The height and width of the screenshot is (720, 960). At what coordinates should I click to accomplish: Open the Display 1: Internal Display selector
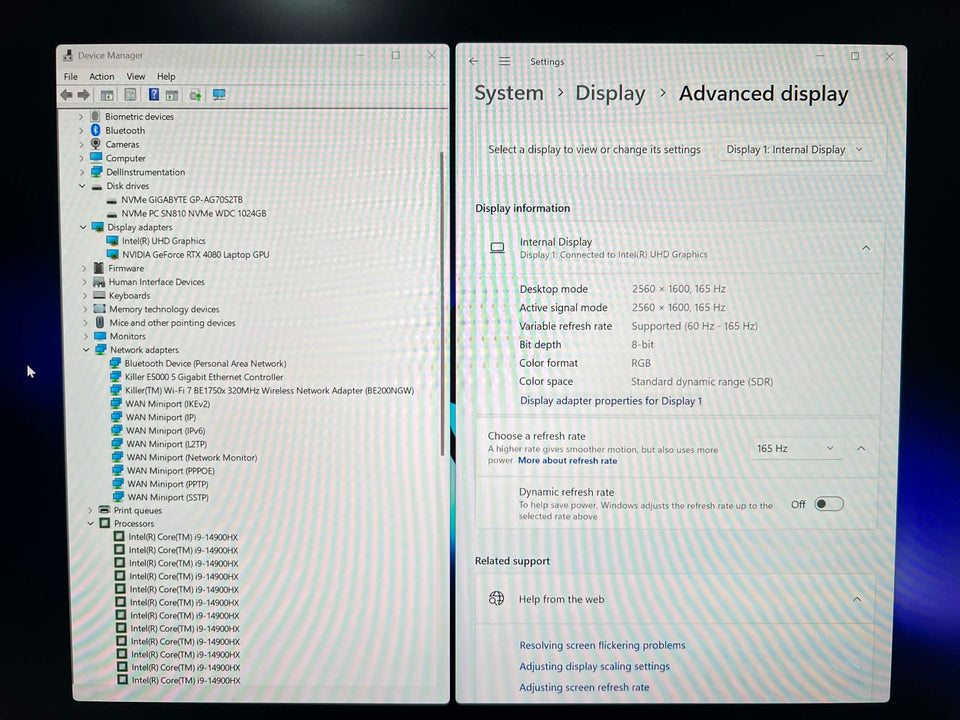[x=795, y=150]
